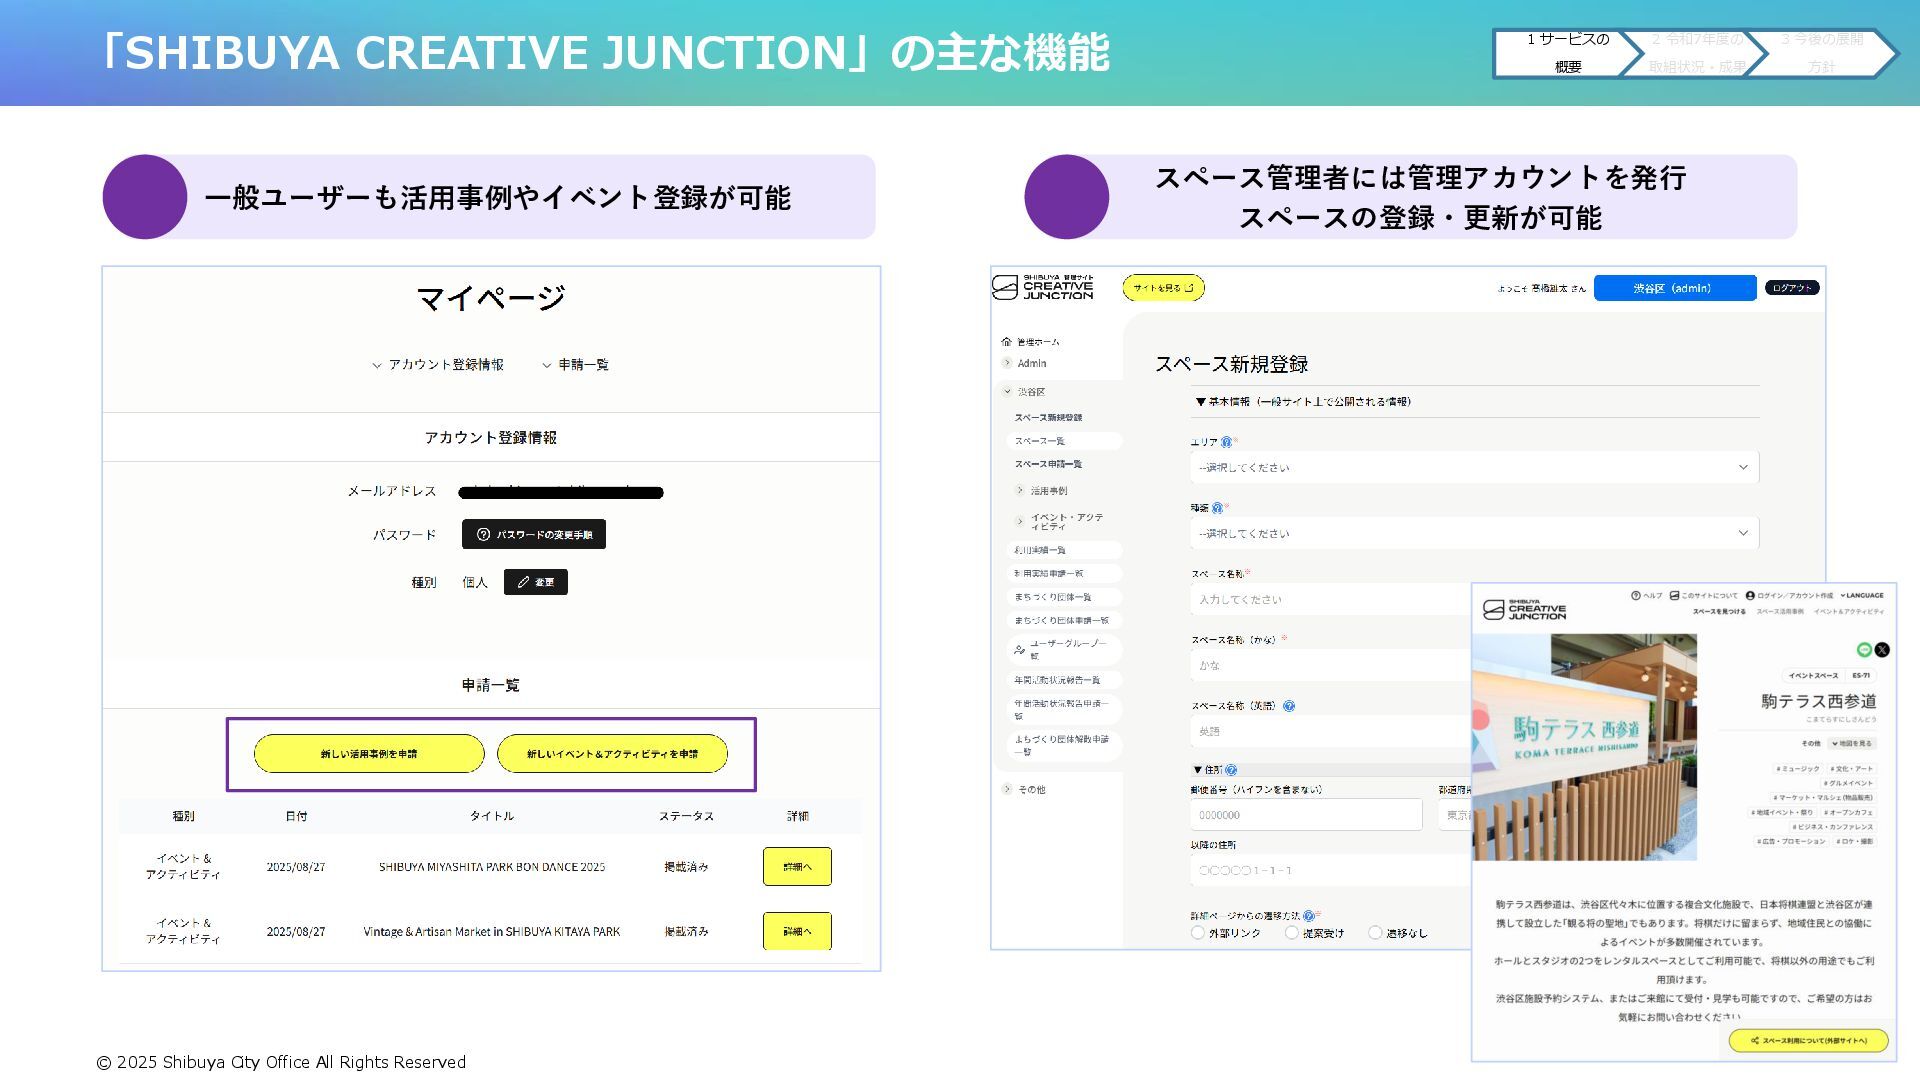1920x1080 pixels.
Task: Collapse the 基本情報 section triangle
Action: pos(1201,402)
